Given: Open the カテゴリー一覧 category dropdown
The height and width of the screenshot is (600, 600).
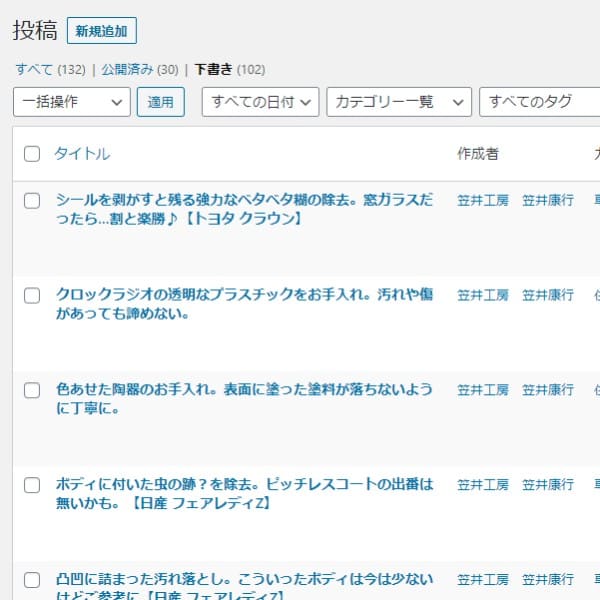Looking at the screenshot, I should 399,102.
